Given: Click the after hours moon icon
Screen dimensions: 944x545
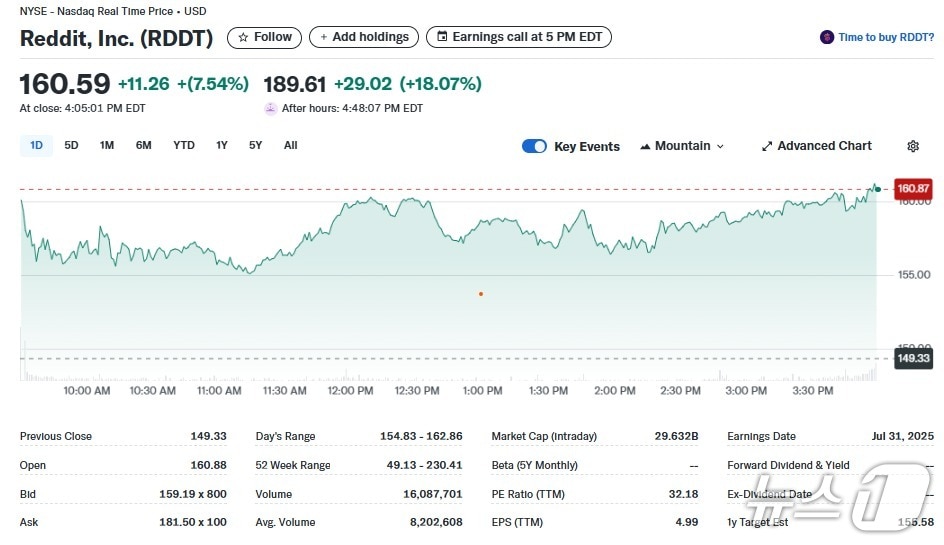Looking at the screenshot, I should click(270, 108).
